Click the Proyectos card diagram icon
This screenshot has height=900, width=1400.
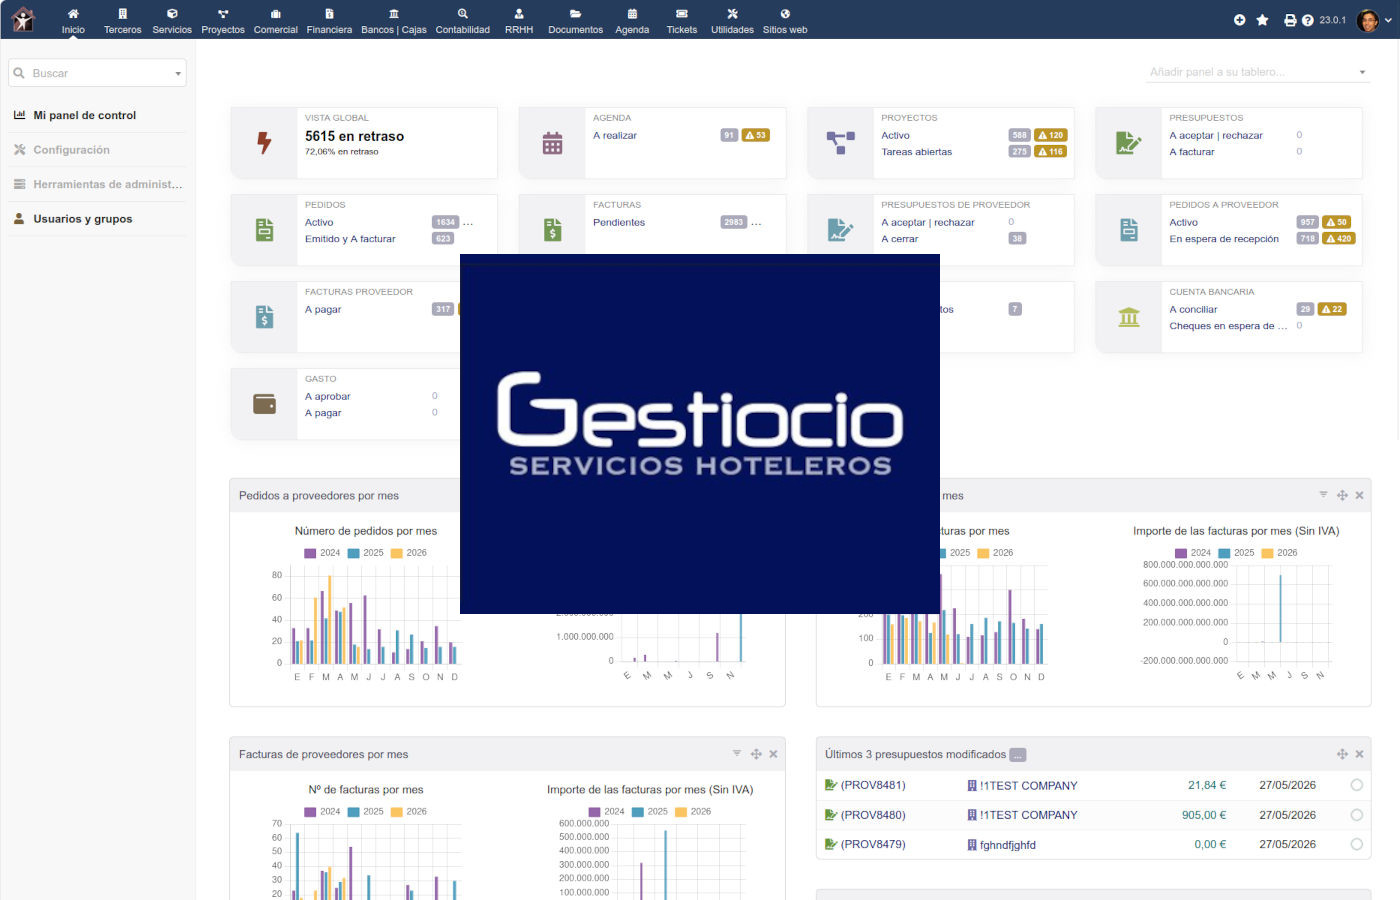pos(840,143)
